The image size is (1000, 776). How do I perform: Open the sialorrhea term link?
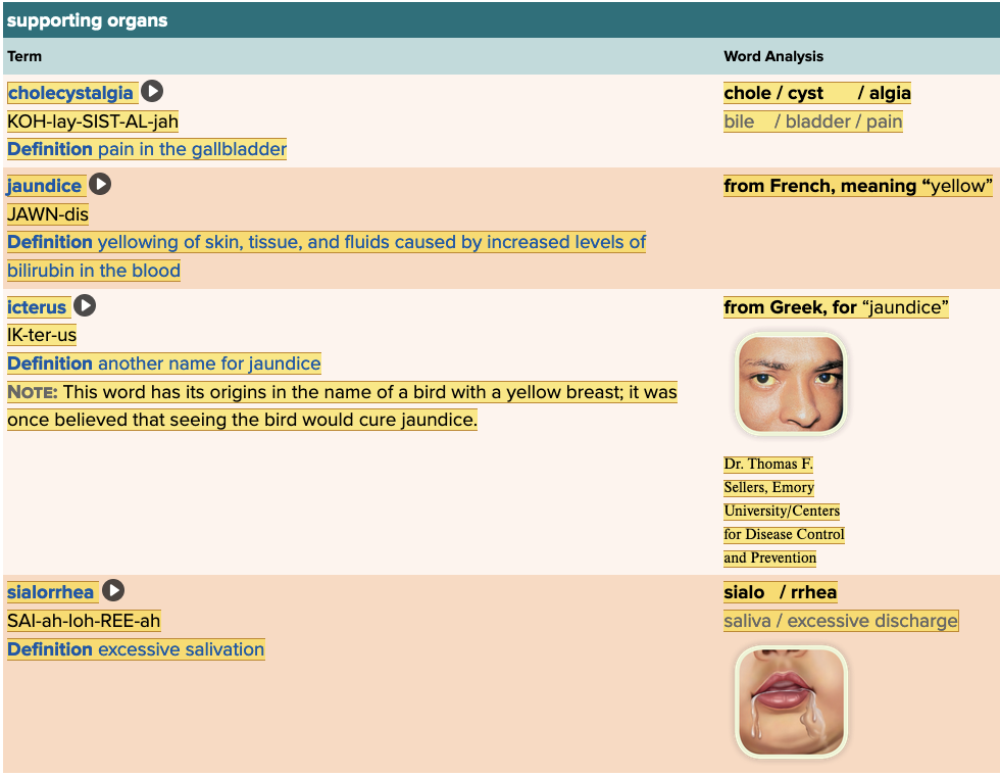tap(51, 592)
